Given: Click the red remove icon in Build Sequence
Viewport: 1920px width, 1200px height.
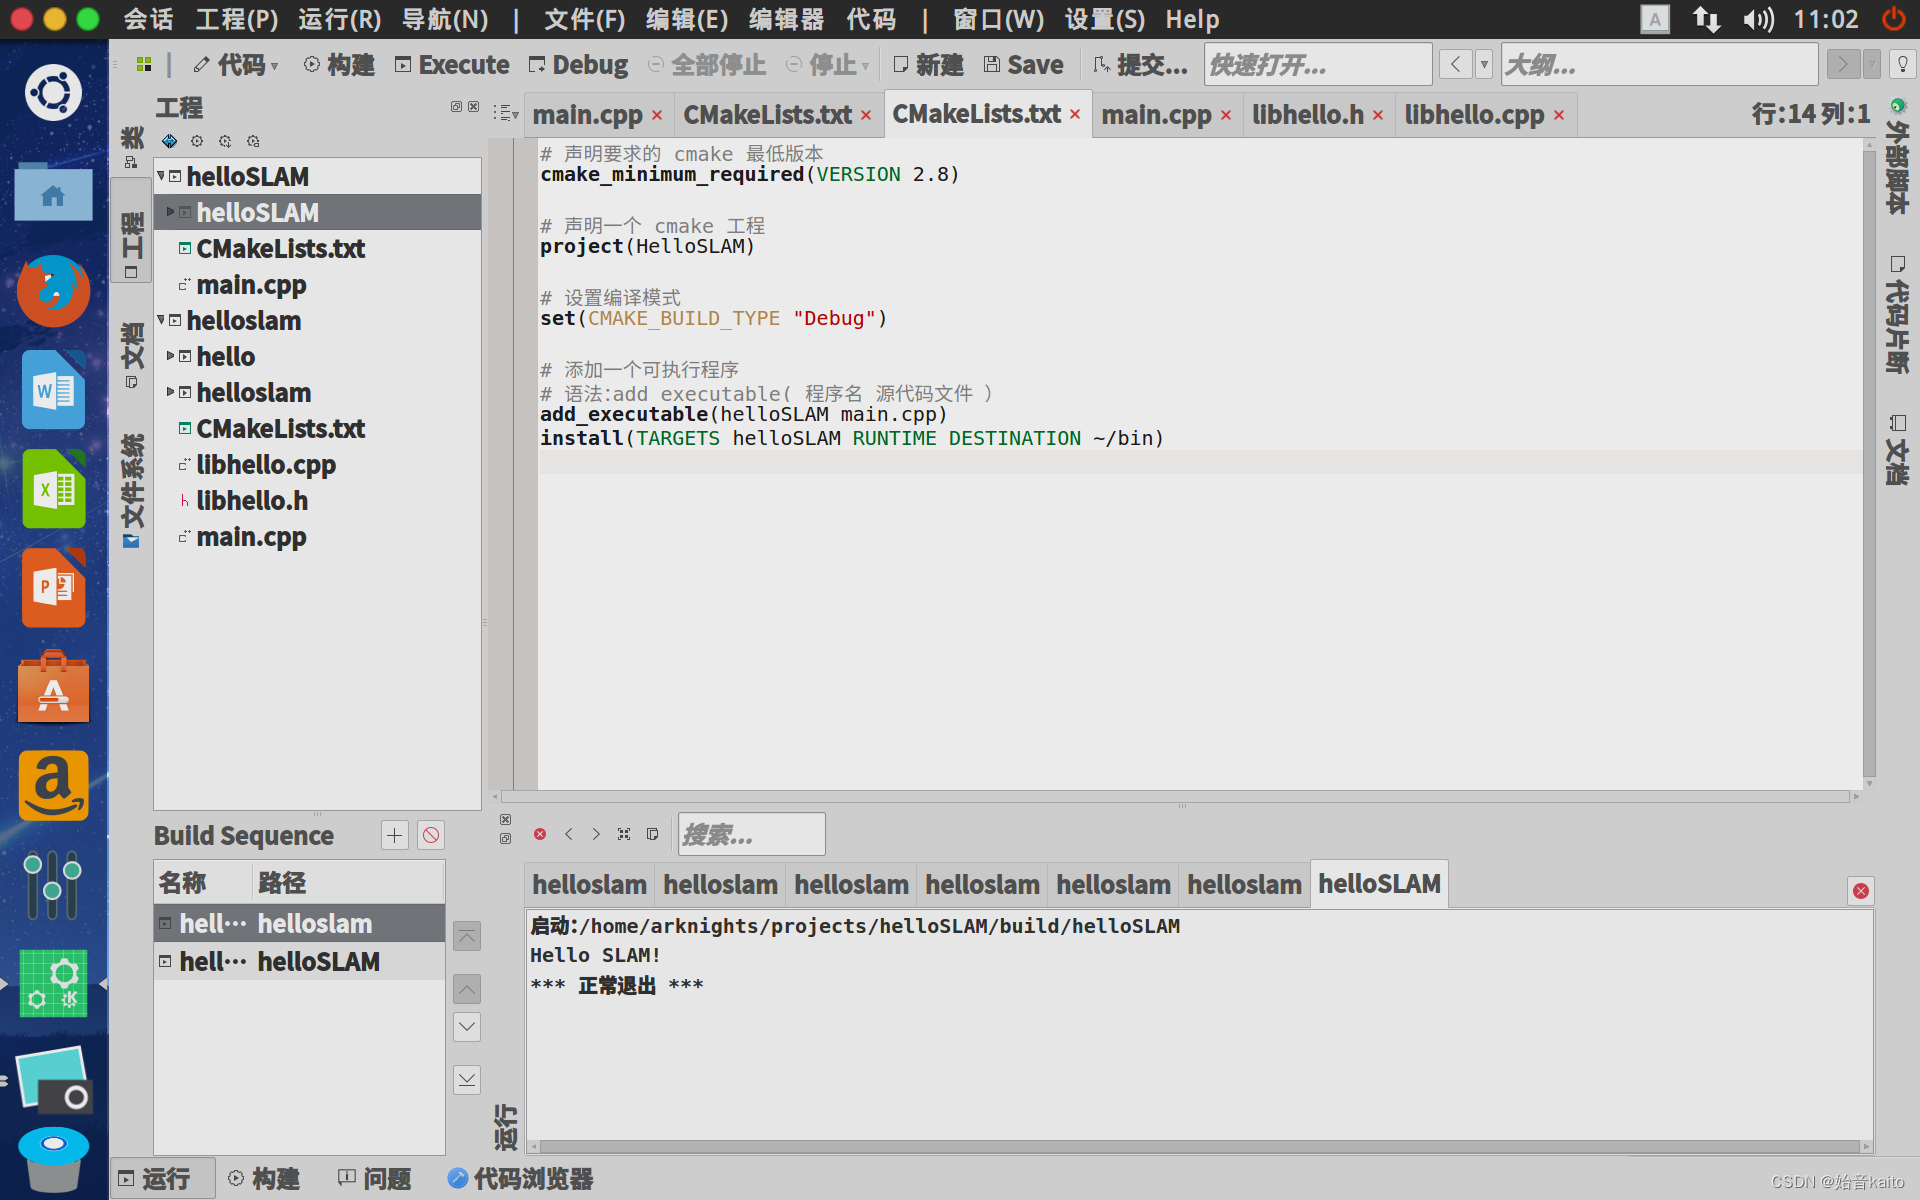Looking at the screenshot, I should 431,835.
